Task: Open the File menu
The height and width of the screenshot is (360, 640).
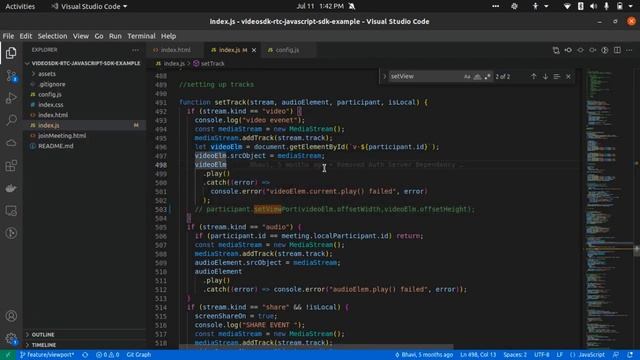Action: pyautogui.click(x=8, y=36)
